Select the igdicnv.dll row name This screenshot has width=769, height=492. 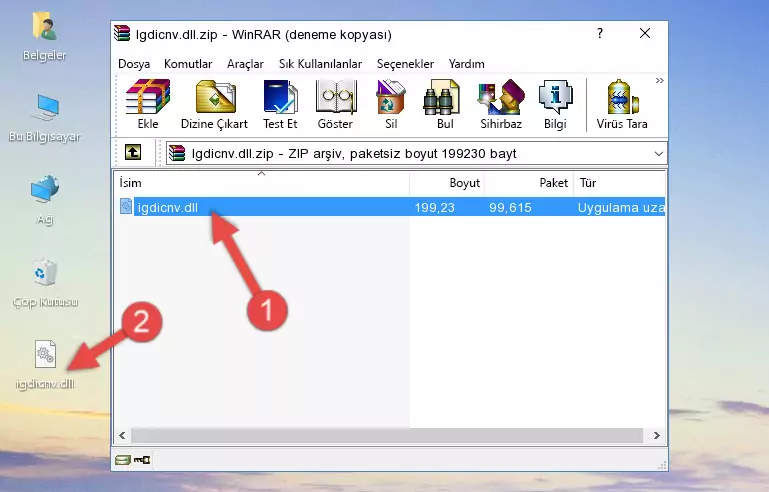click(168, 207)
